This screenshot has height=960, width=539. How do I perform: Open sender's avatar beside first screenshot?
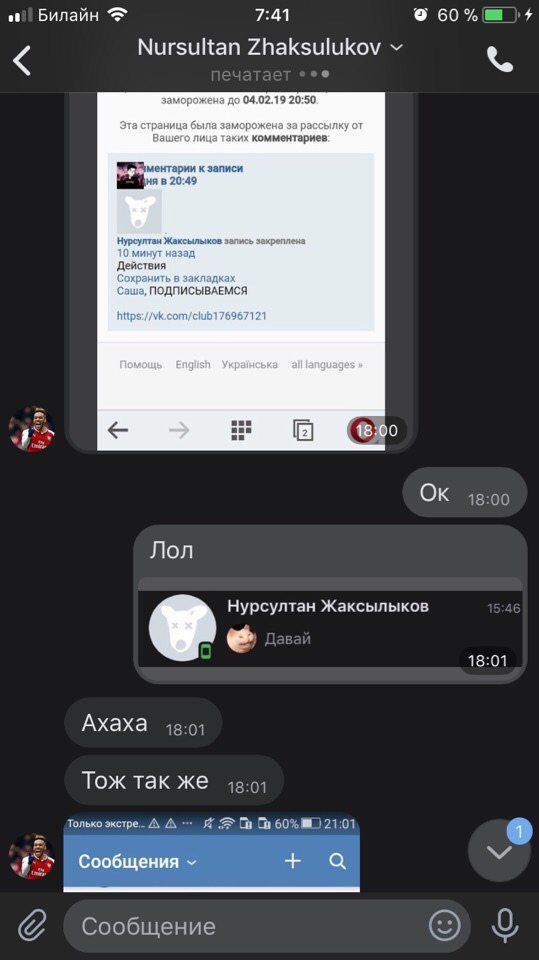click(32, 429)
